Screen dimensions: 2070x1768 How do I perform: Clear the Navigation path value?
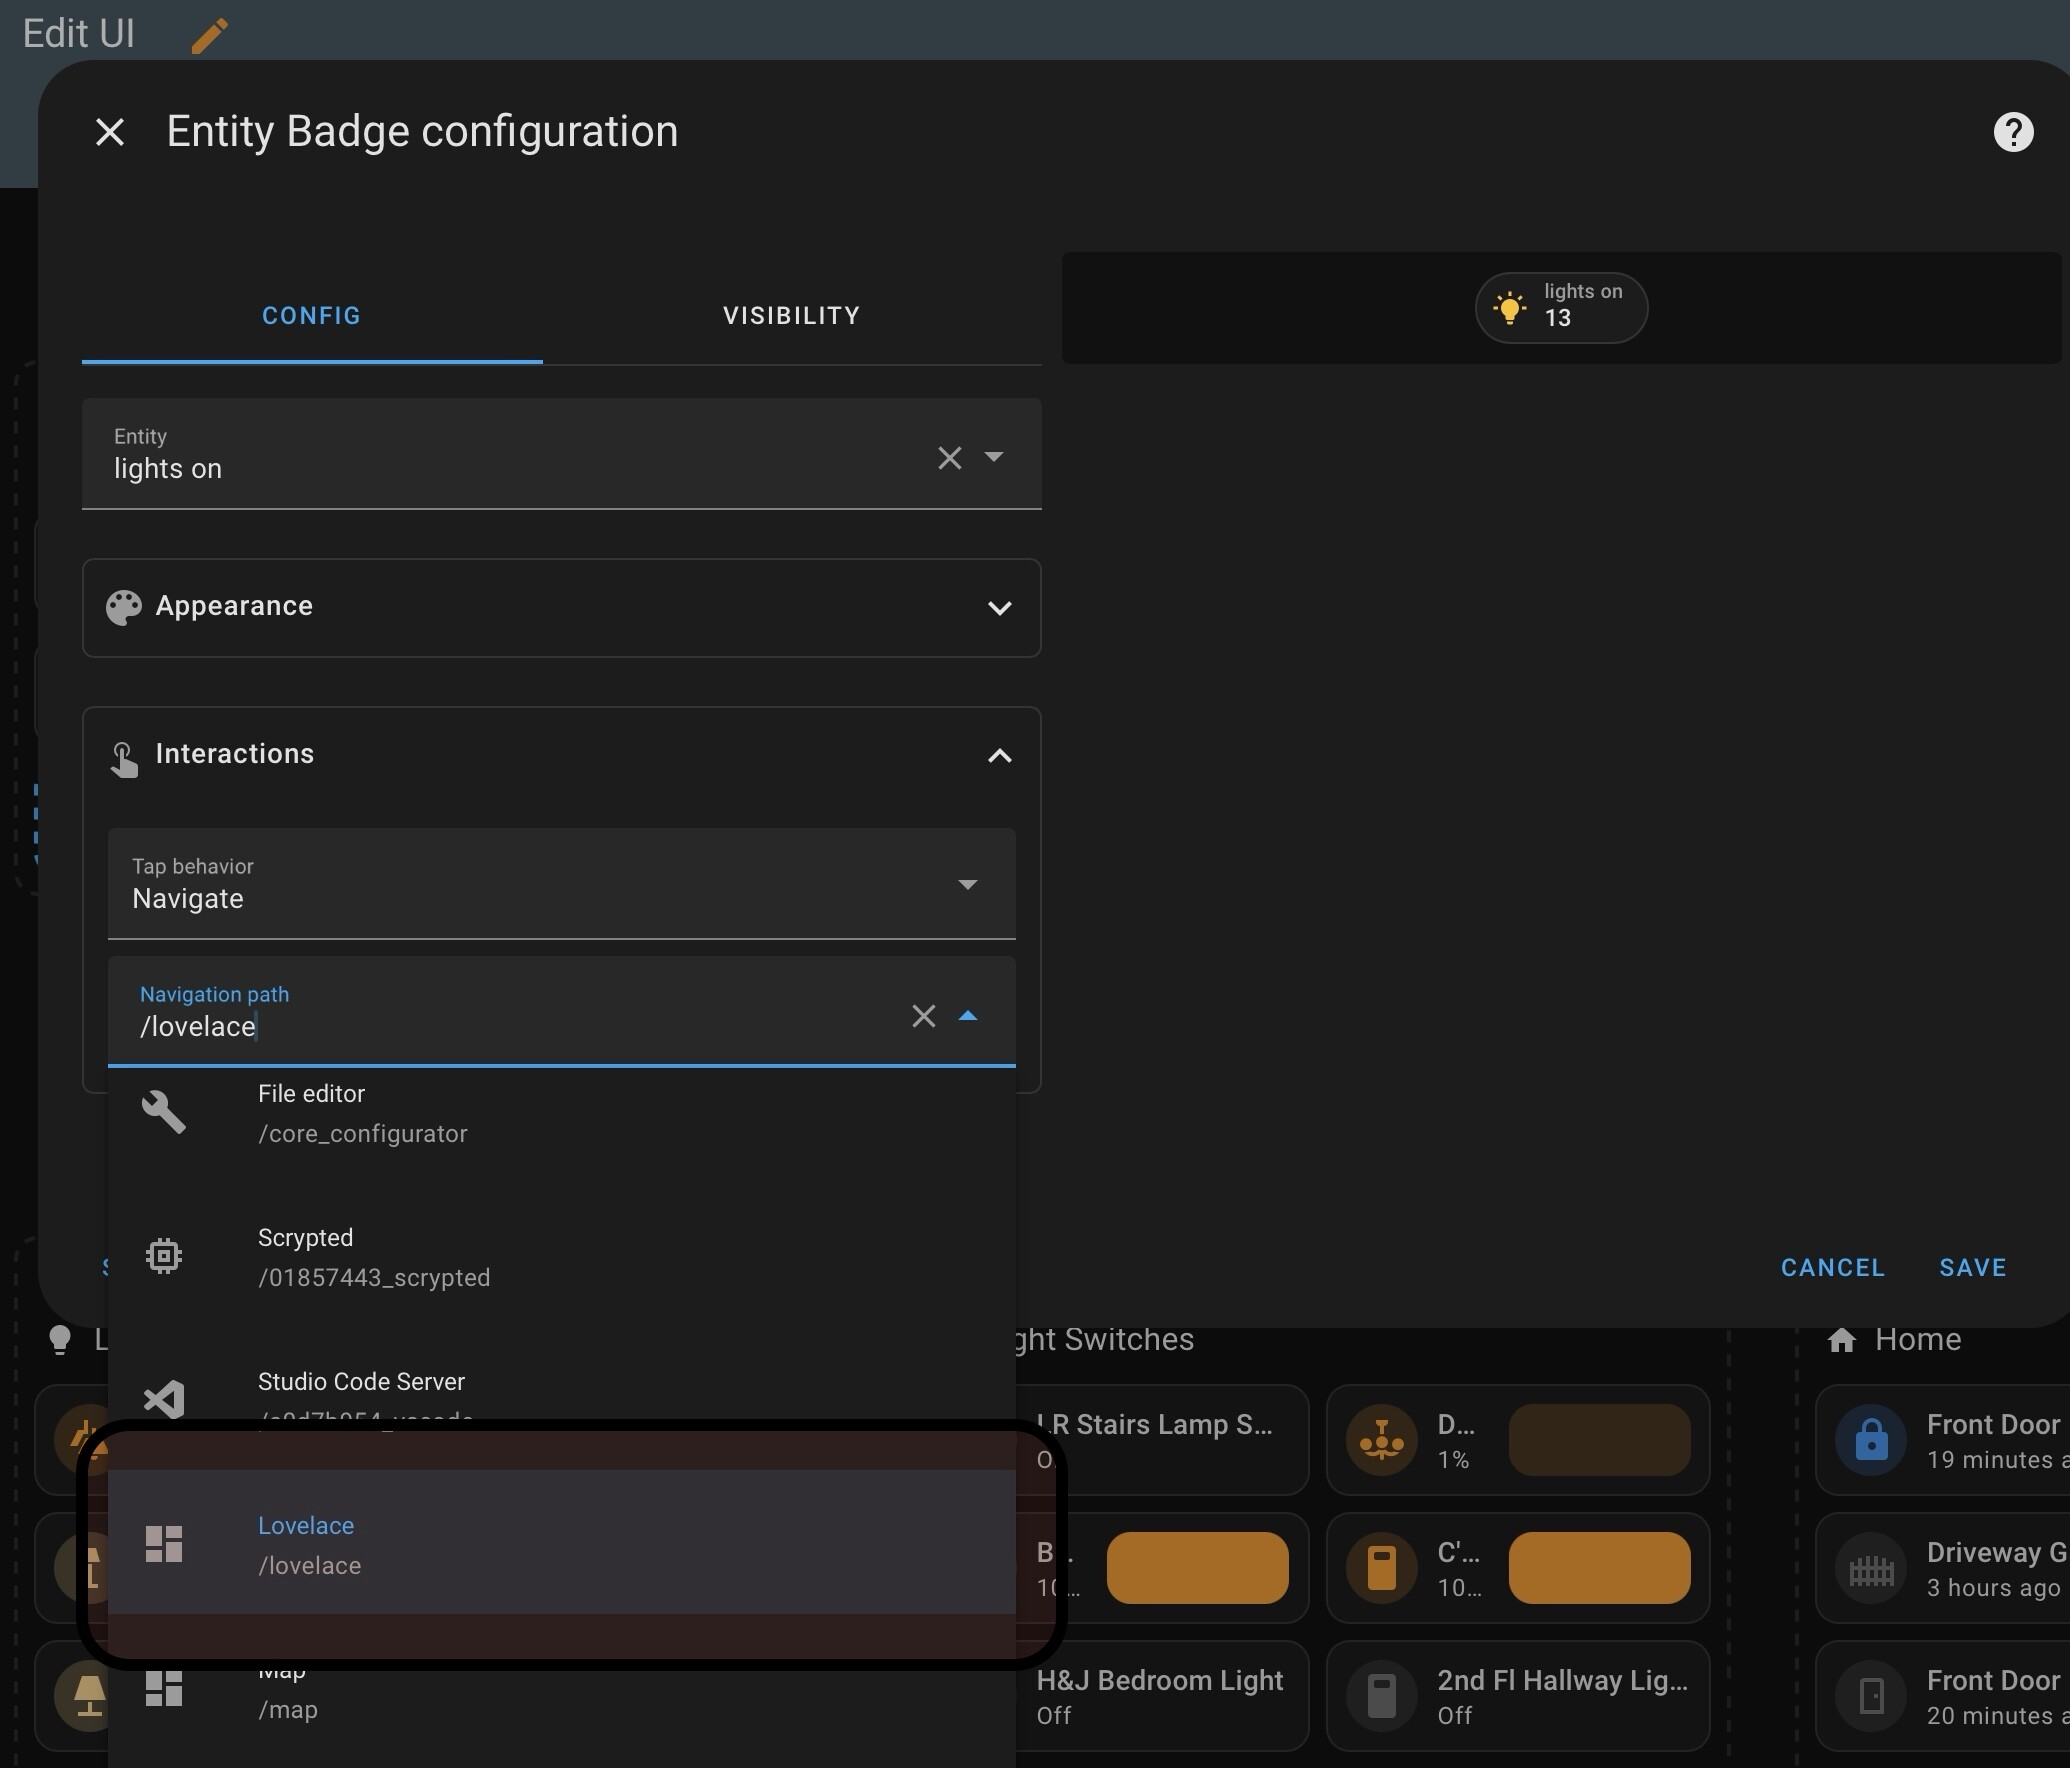923,1016
